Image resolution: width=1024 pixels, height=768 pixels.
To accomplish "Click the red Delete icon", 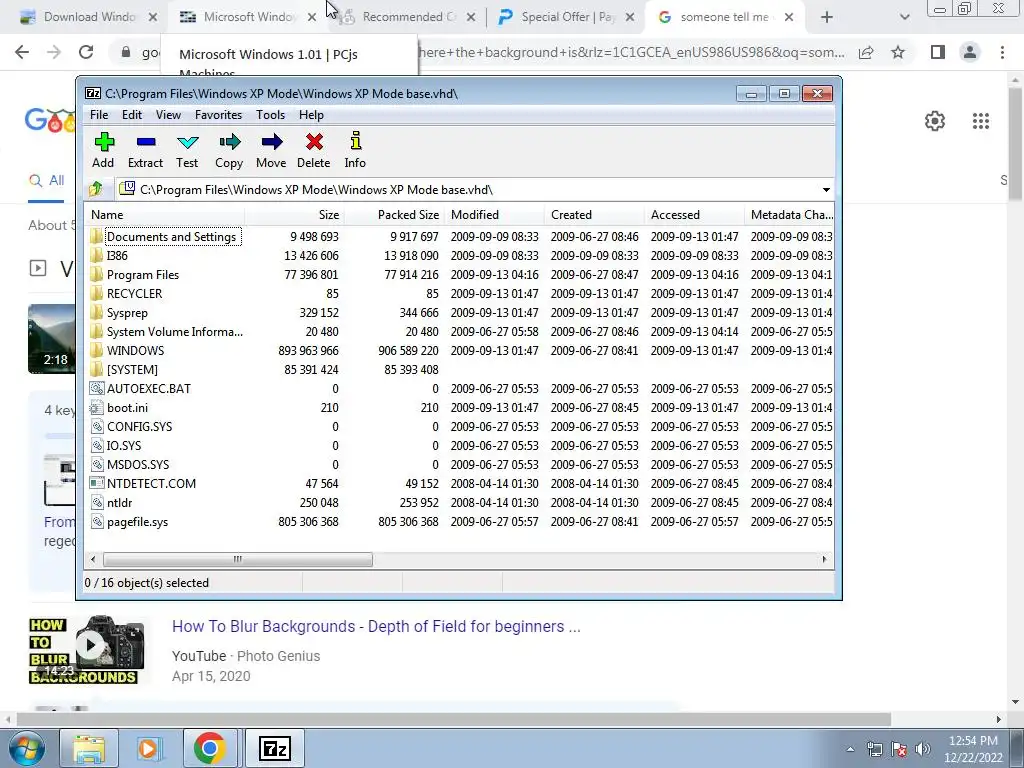I will [x=314, y=142].
